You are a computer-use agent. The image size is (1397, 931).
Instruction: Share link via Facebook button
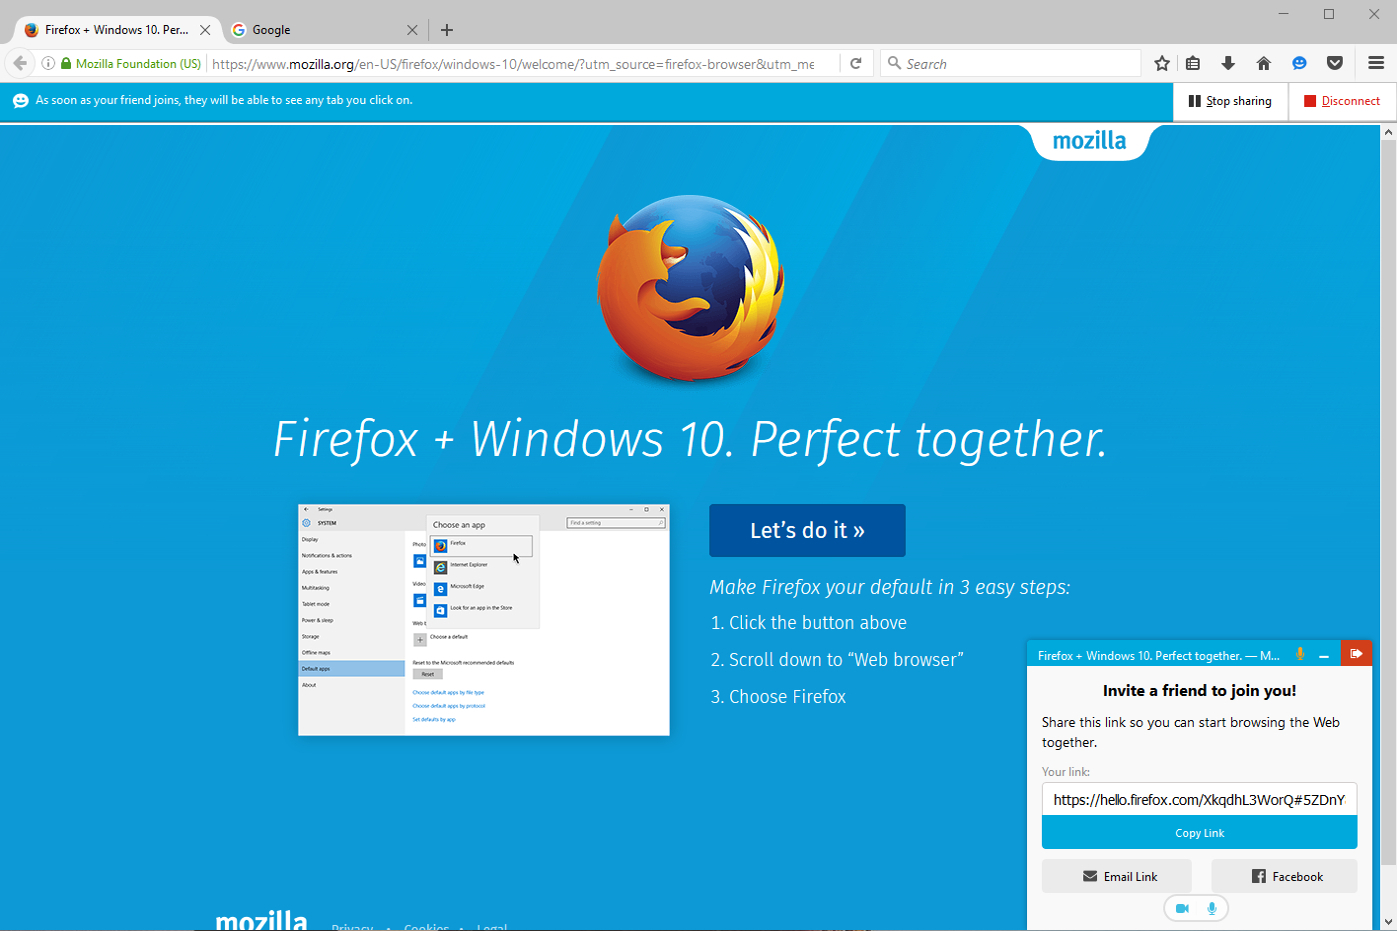1284,876
